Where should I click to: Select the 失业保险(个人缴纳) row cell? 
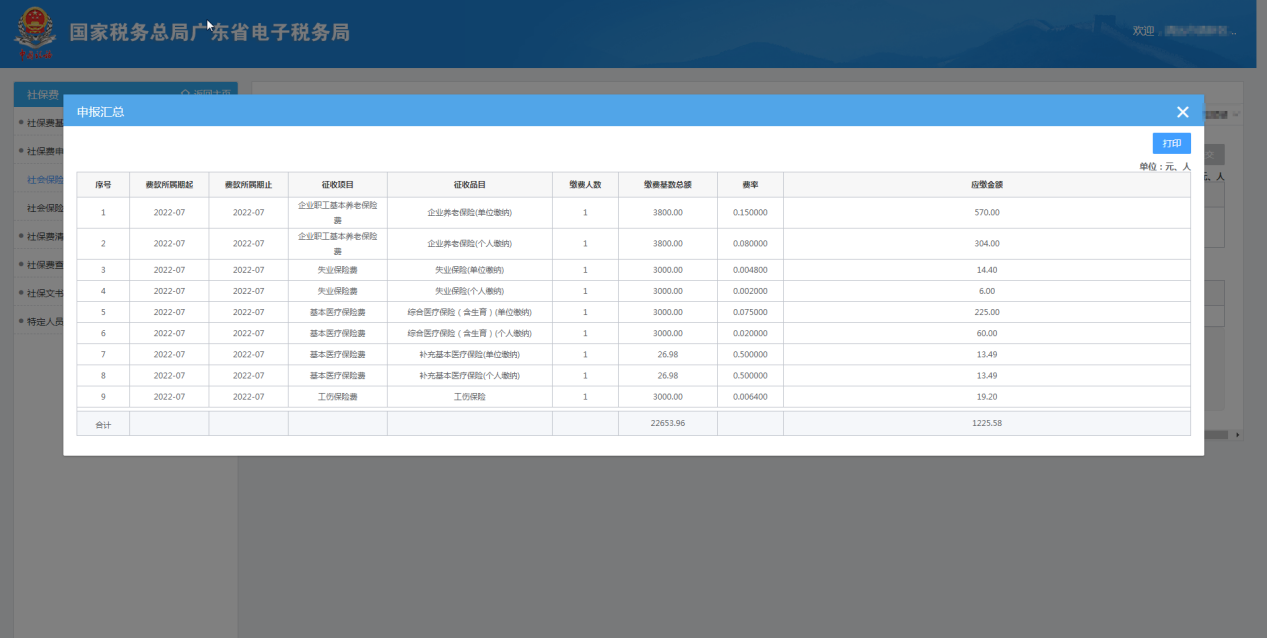pyautogui.click(x=469, y=291)
